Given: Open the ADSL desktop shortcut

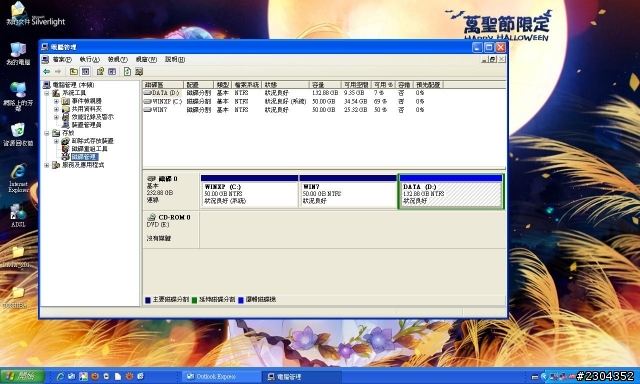Looking at the screenshot, I should 18,215.
